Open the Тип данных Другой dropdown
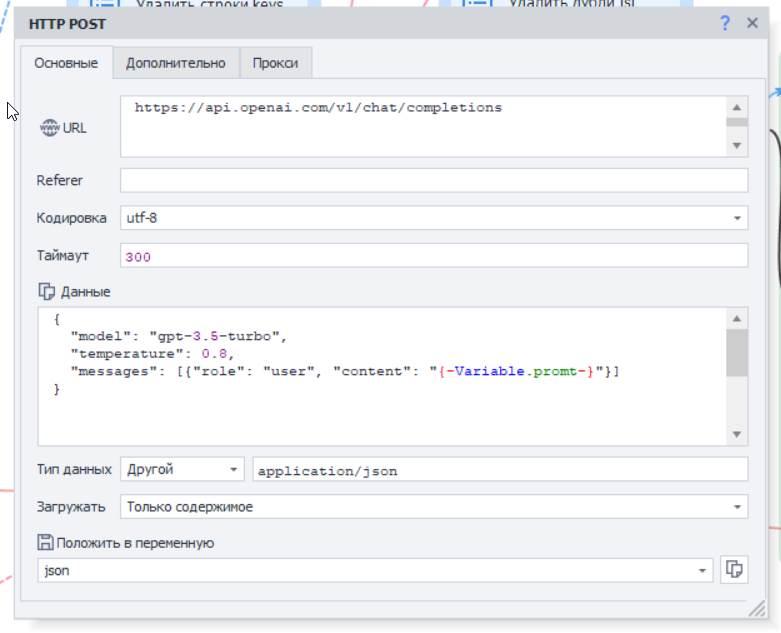Viewport: 781px width, 633px height. (182, 469)
